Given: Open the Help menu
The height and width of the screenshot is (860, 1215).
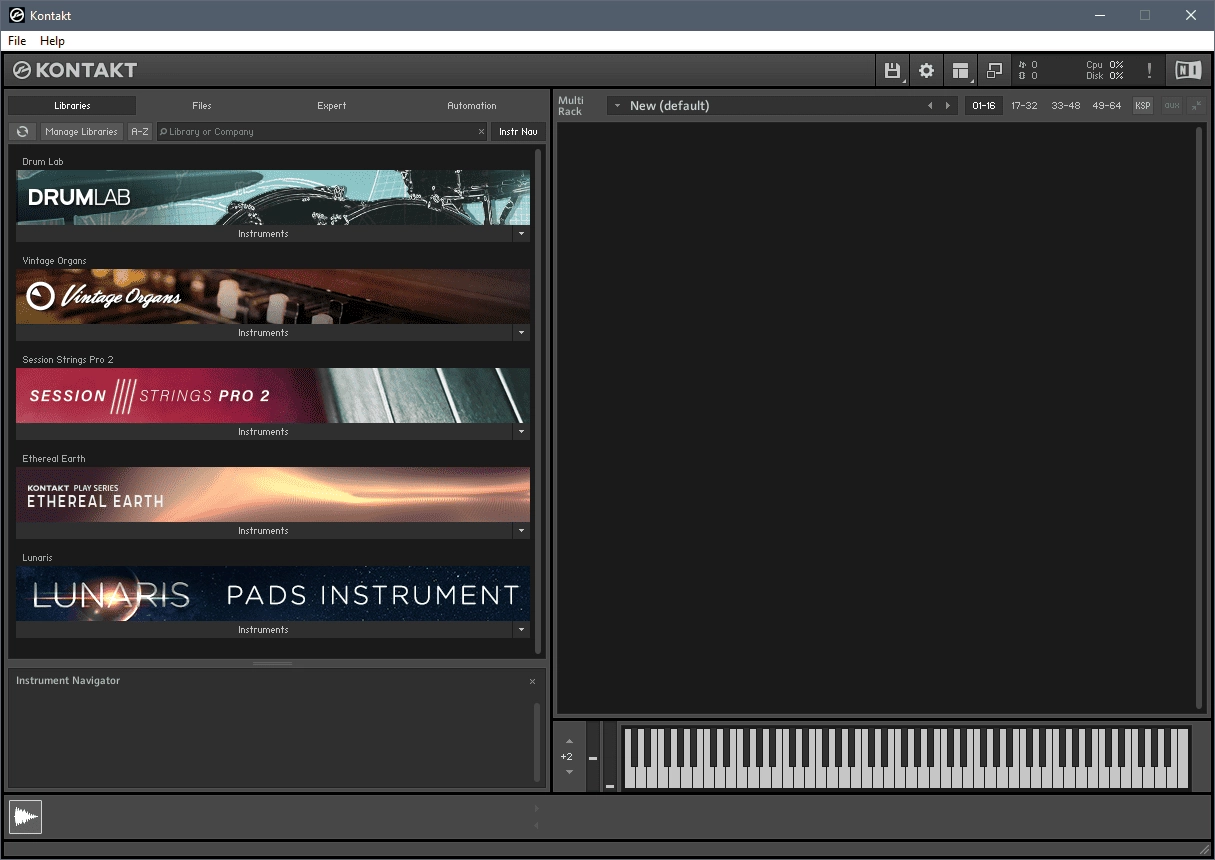Looking at the screenshot, I should tap(52, 41).
